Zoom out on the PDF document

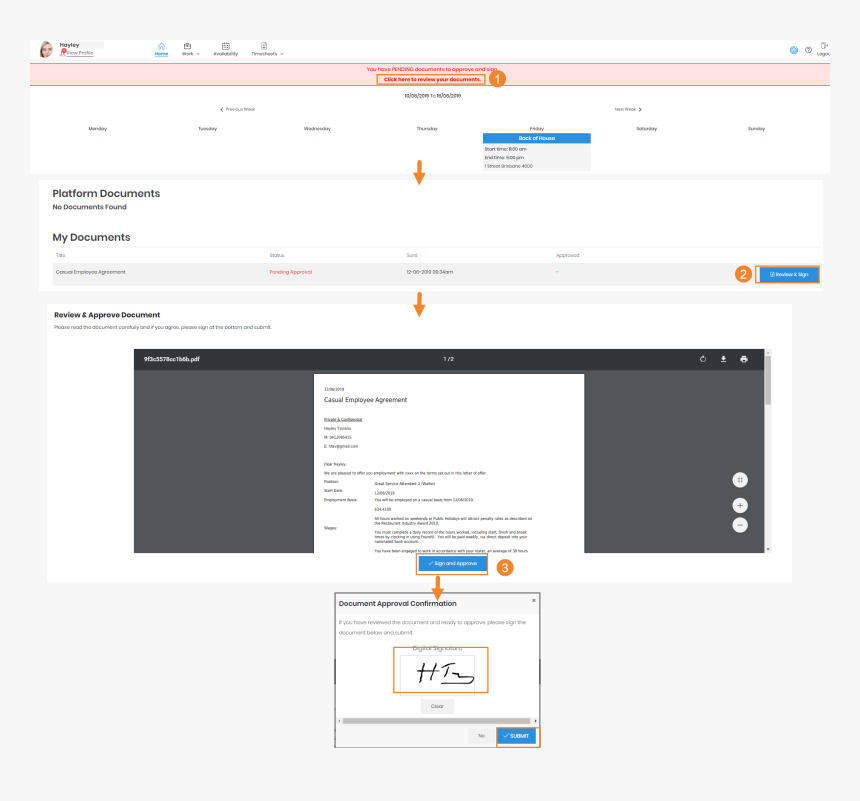coord(740,525)
